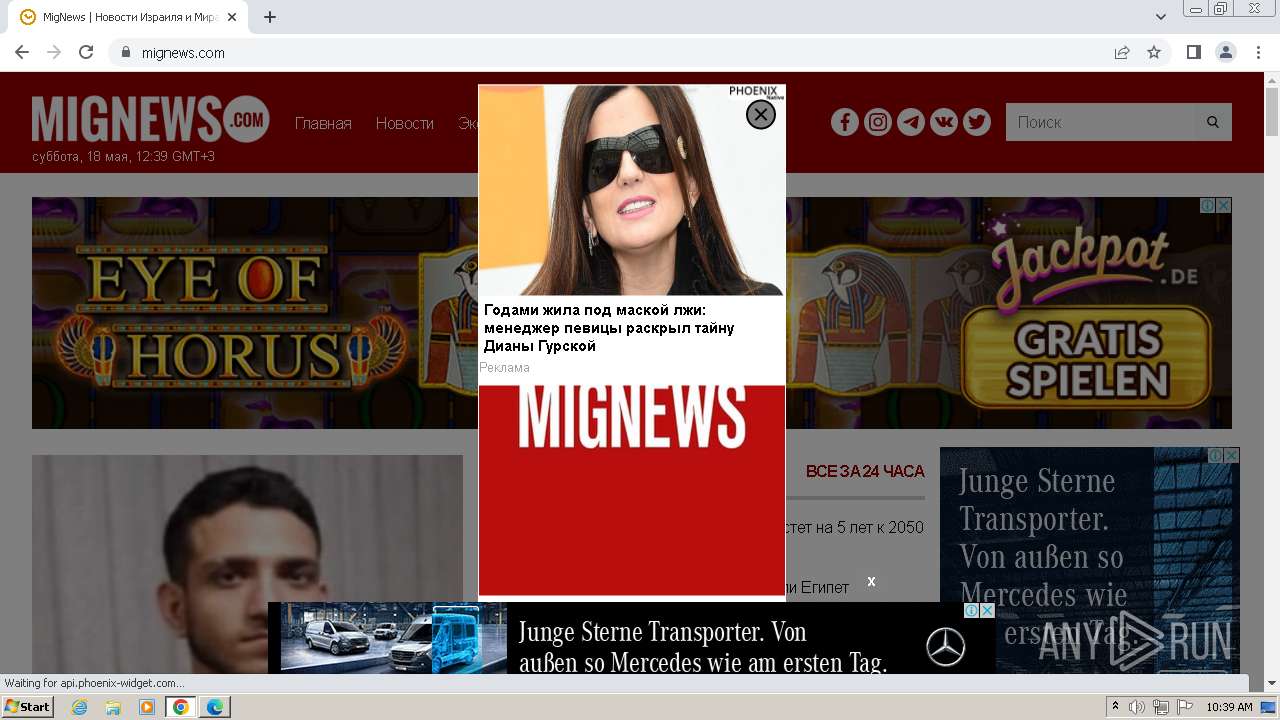The width and height of the screenshot is (1280, 720).
Task: Open the volume control tray icon
Action: point(1137,707)
